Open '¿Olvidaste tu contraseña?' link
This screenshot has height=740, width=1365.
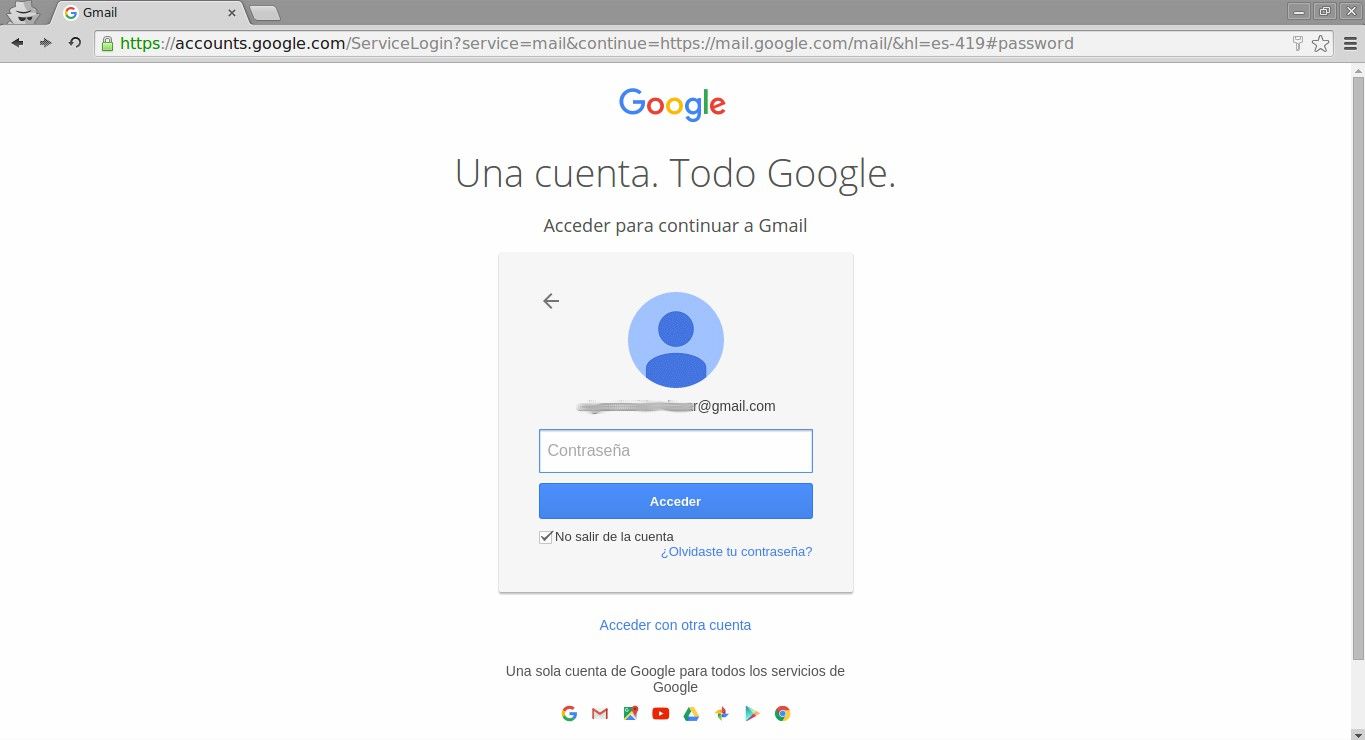tap(736, 552)
